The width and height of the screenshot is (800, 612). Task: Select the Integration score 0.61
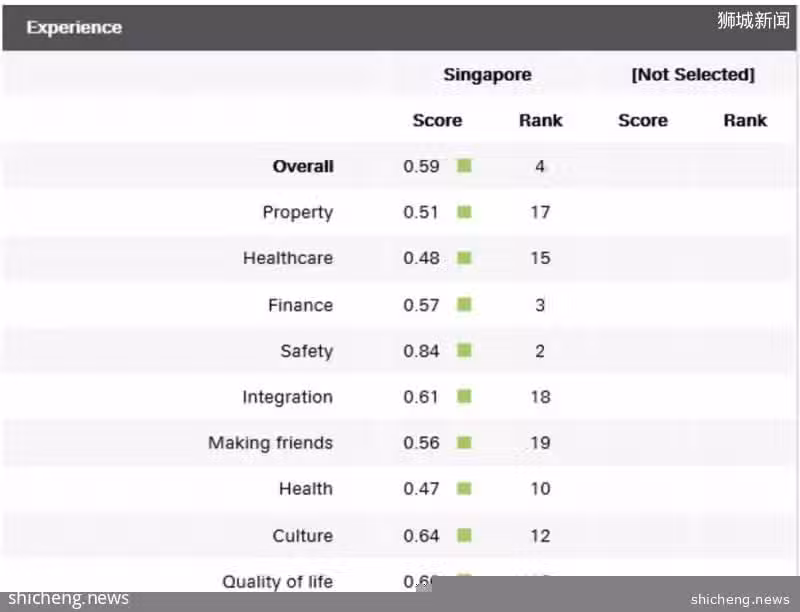(421, 397)
